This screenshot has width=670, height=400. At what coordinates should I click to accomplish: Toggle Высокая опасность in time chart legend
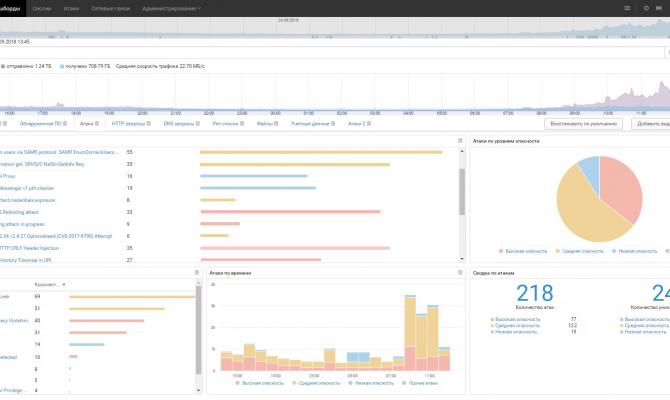point(259,383)
